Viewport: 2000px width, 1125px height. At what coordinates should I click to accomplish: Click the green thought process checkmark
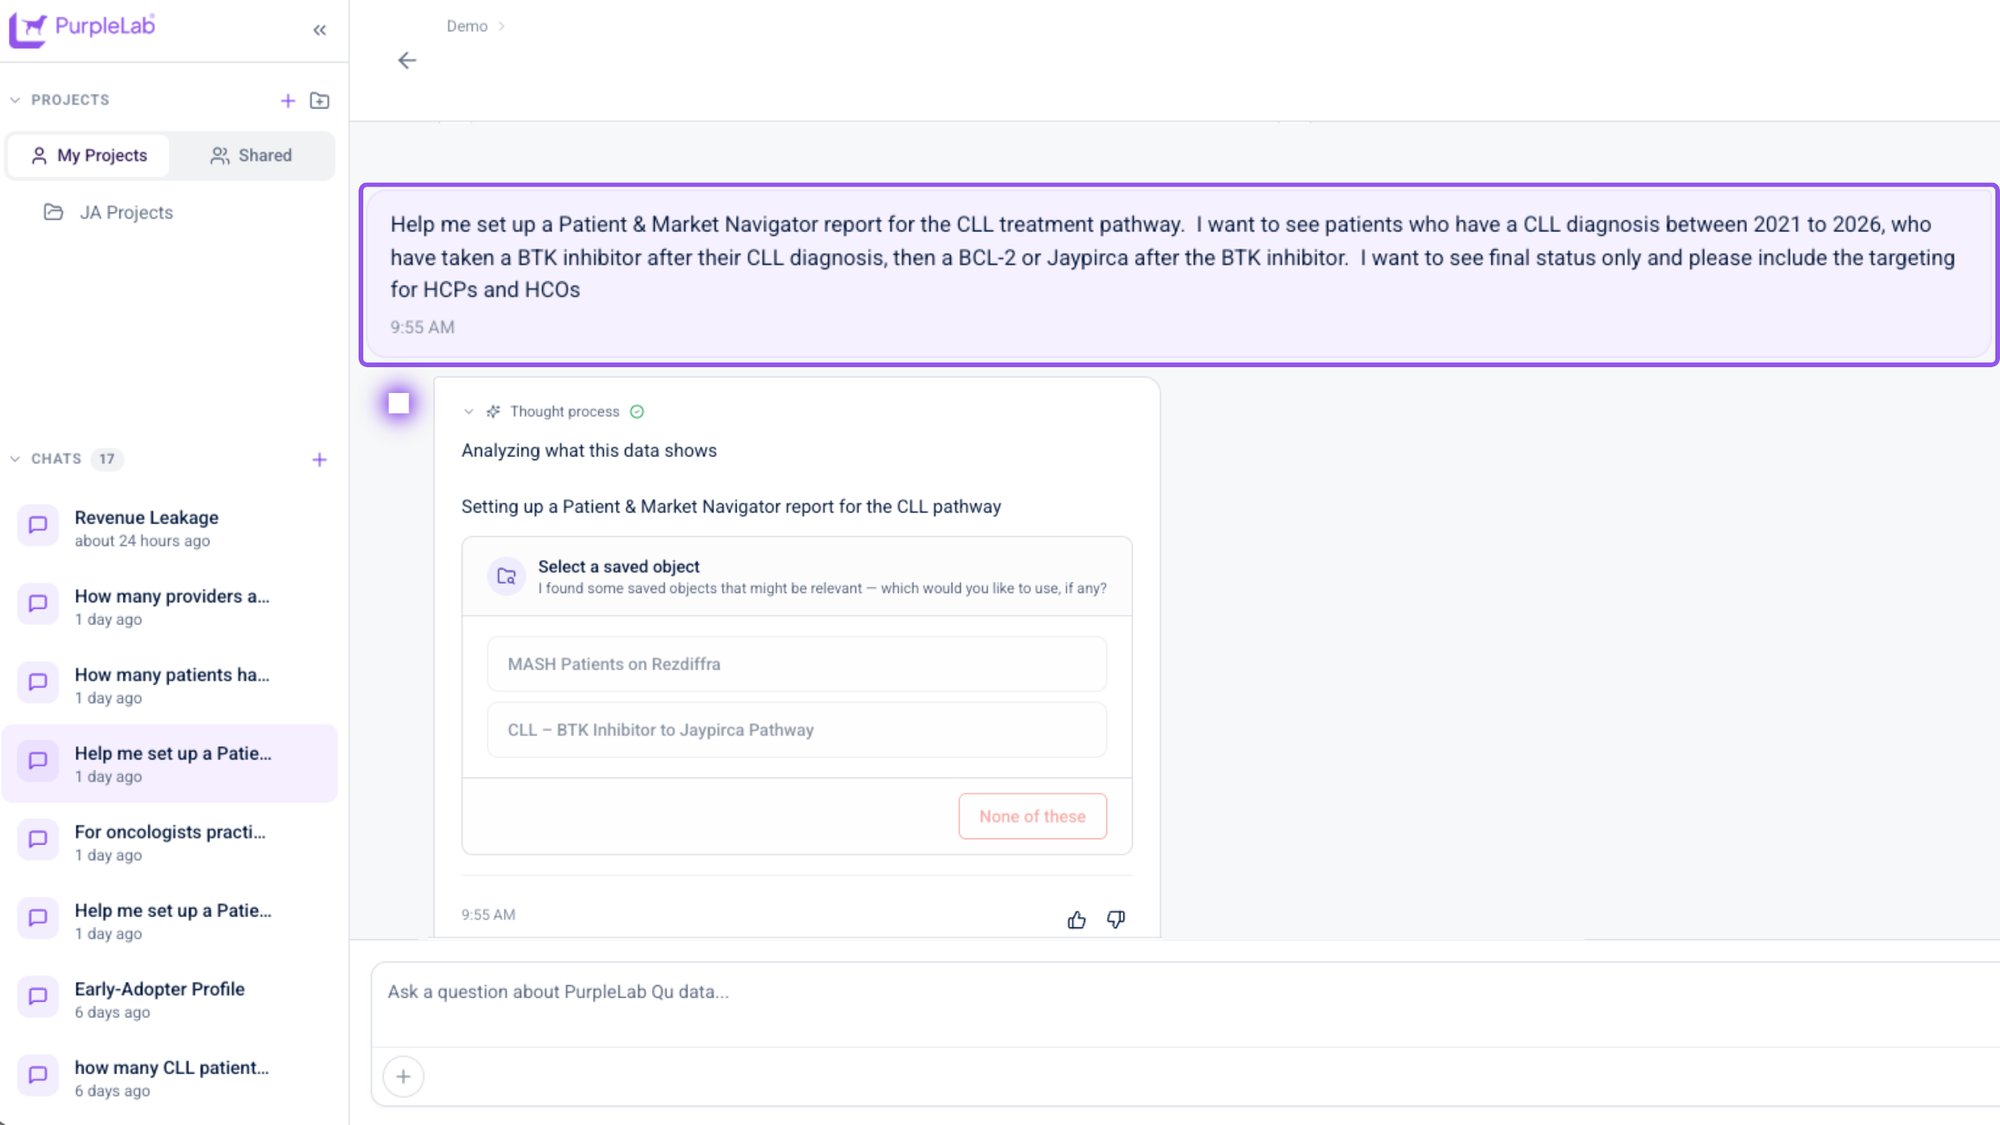(637, 411)
